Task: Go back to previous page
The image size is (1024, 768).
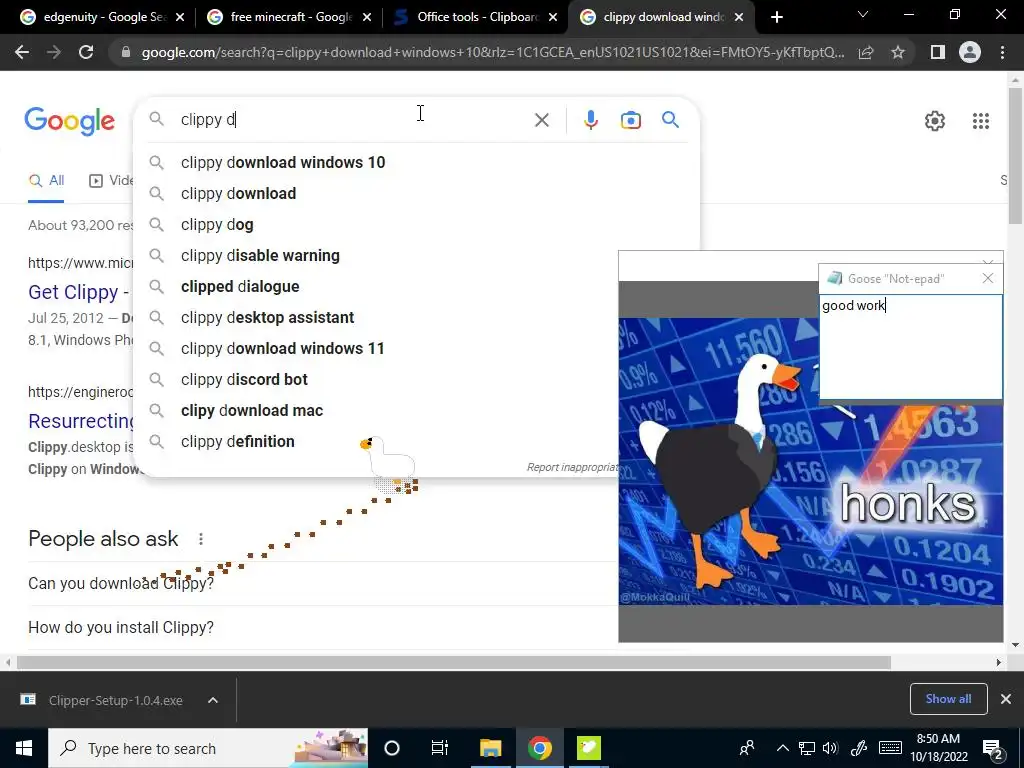Action: pos(22,52)
